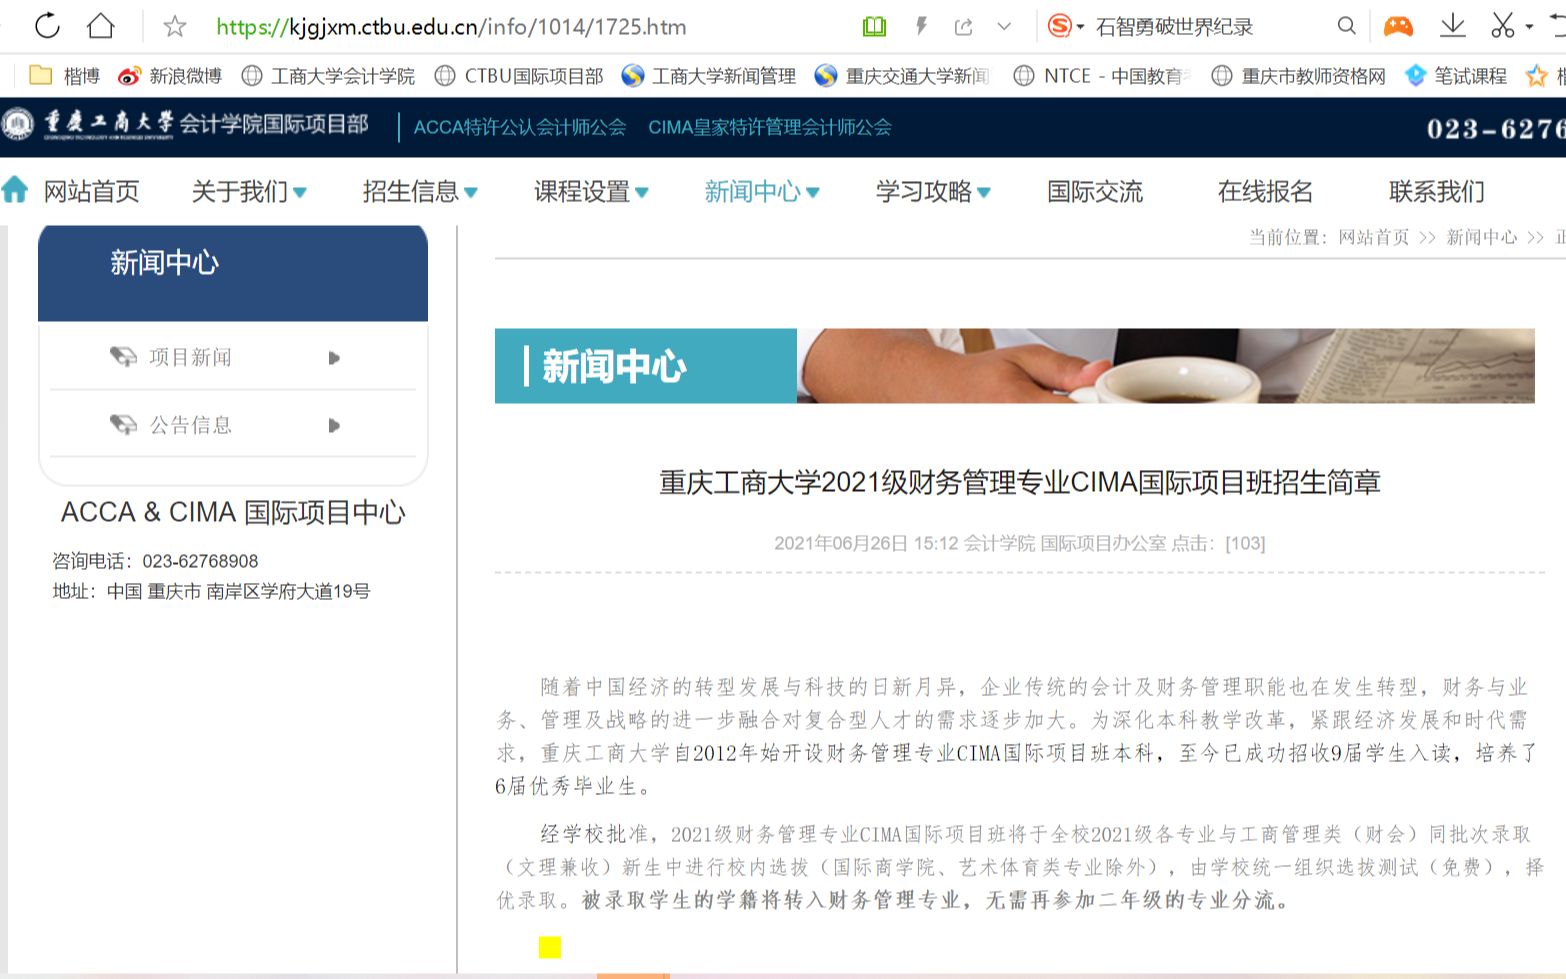Click the yellow highlight square below article
The height and width of the screenshot is (979, 1566).
point(549,946)
